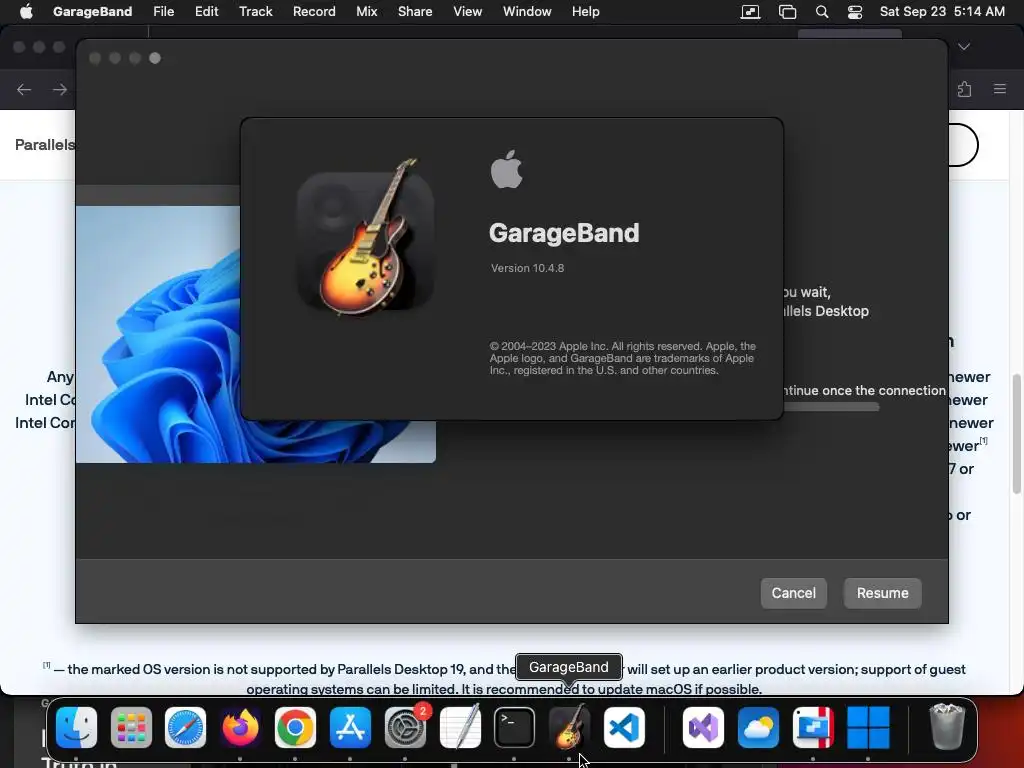Open System Settings with update badge
Image resolution: width=1024 pixels, height=768 pixels.
pyautogui.click(x=406, y=728)
